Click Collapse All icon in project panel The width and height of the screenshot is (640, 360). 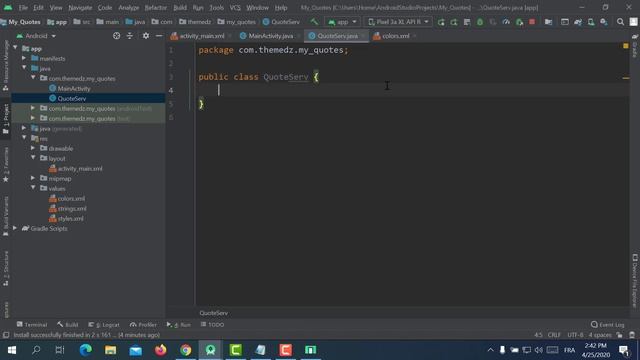pos(129,36)
